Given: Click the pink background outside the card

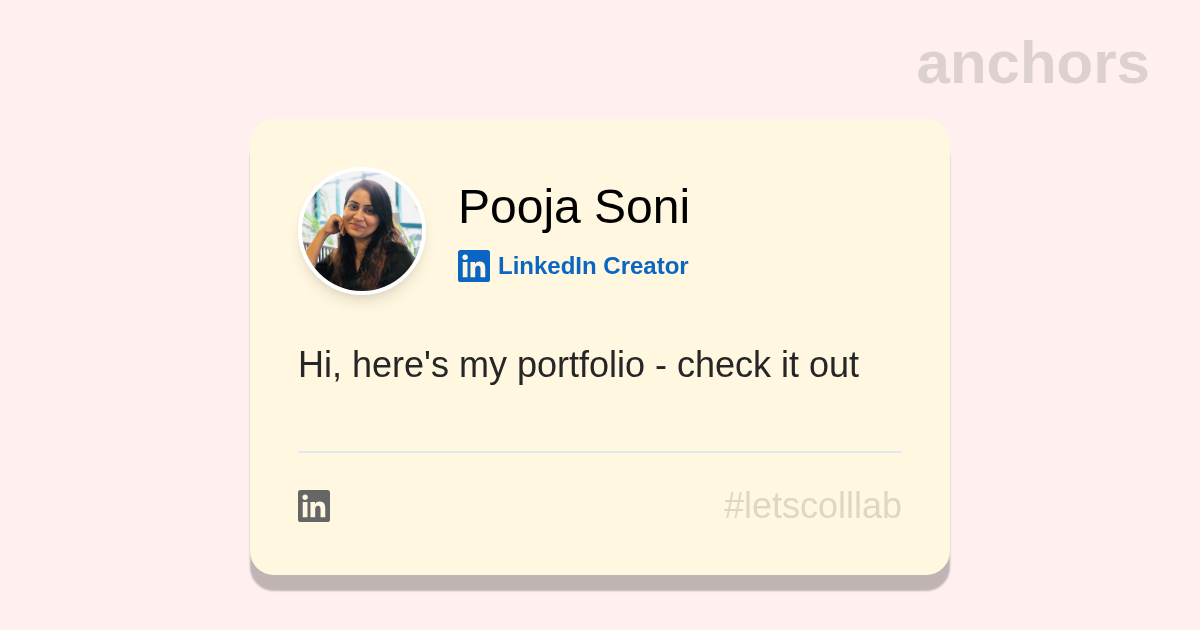Looking at the screenshot, I should (120, 320).
